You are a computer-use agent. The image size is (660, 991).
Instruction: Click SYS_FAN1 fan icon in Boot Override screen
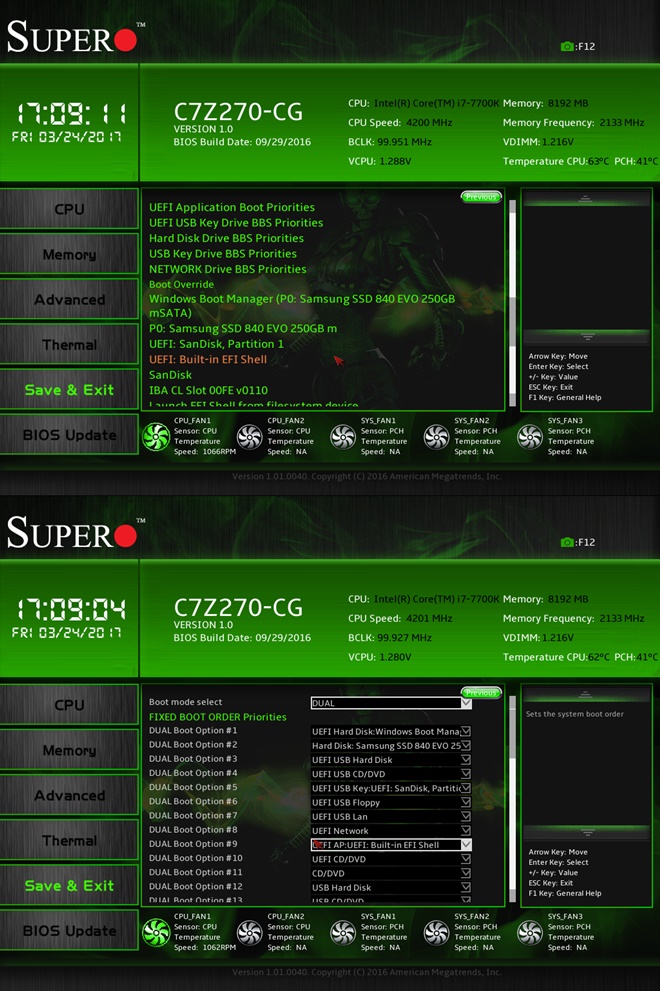[x=343, y=437]
